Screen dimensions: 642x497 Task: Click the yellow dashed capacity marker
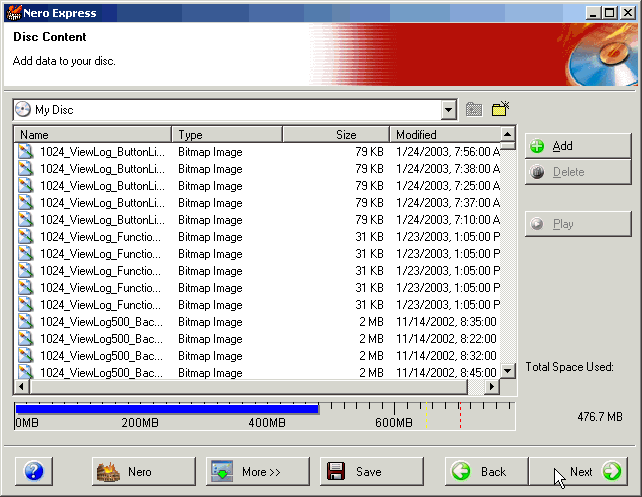tap(426, 415)
